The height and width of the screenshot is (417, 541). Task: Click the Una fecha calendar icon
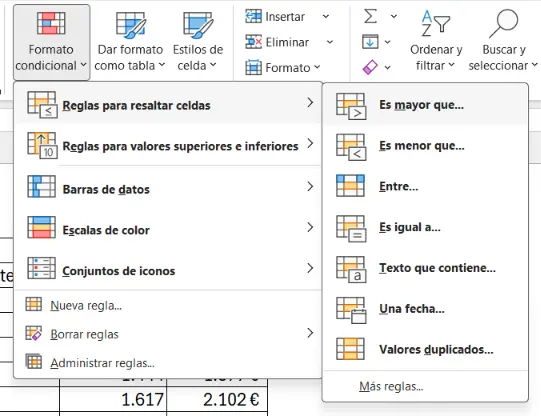[x=351, y=310]
